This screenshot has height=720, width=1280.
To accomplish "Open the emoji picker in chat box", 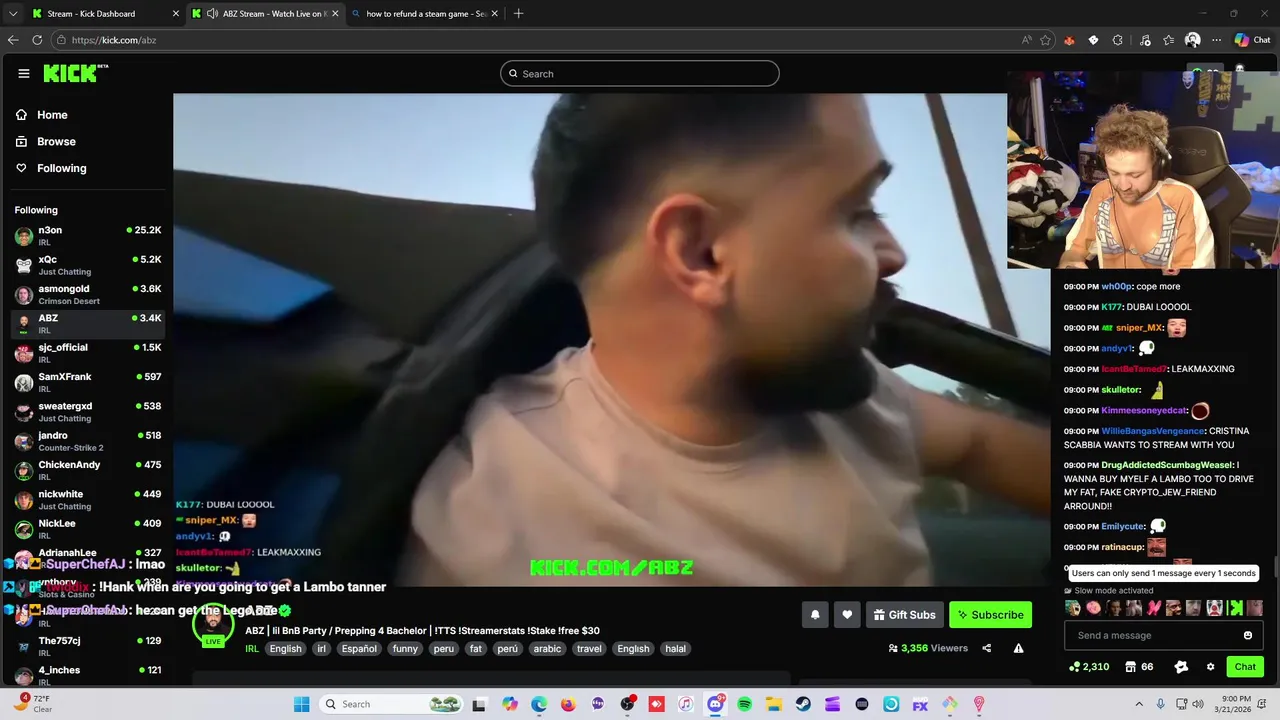I will tap(1248, 635).
